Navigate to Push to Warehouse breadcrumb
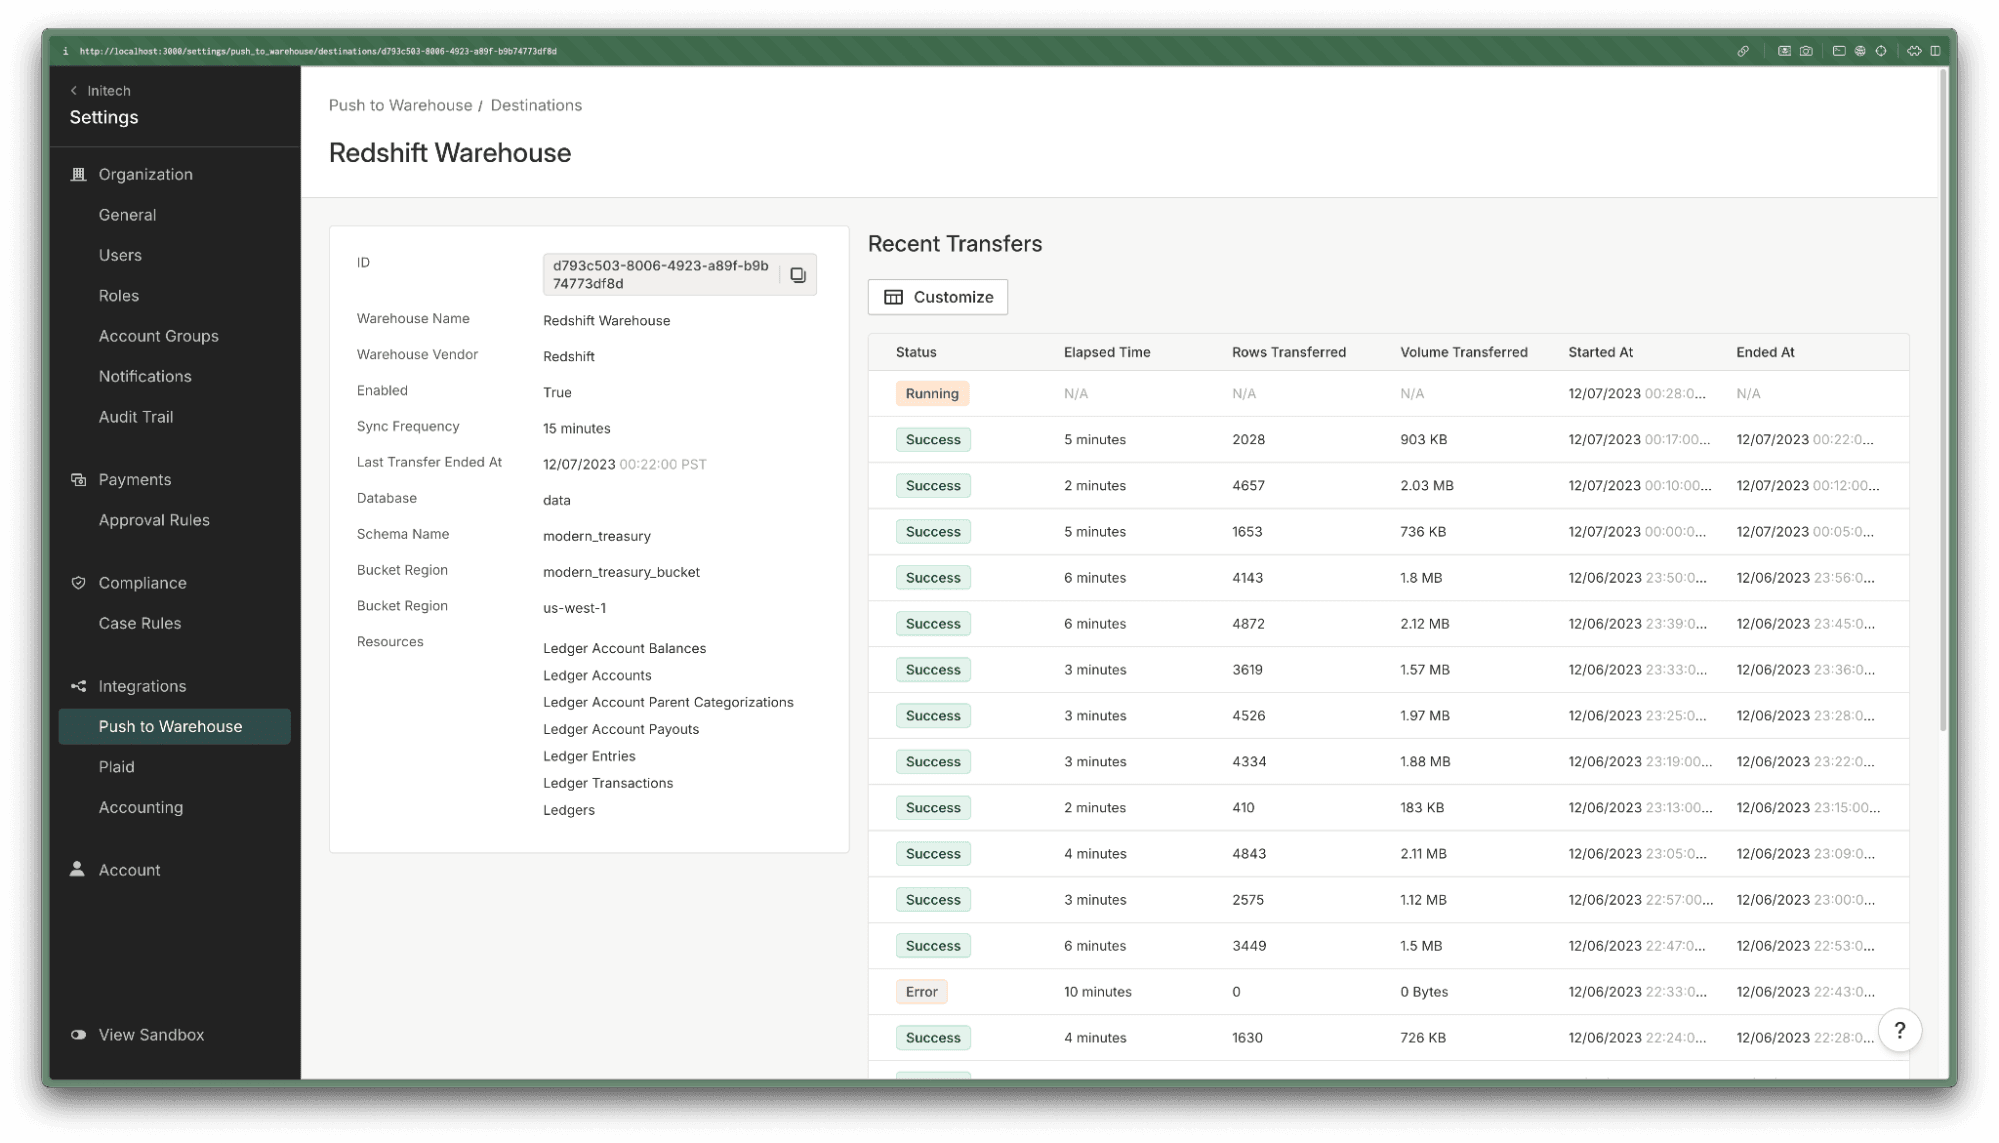 pyautogui.click(x=400, y=105)
